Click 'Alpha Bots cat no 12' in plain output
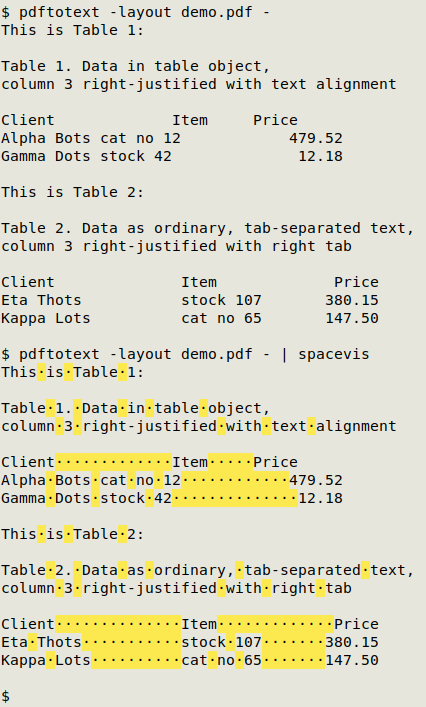Viewport: 426px width, 707px height. (x=91, y=138)
